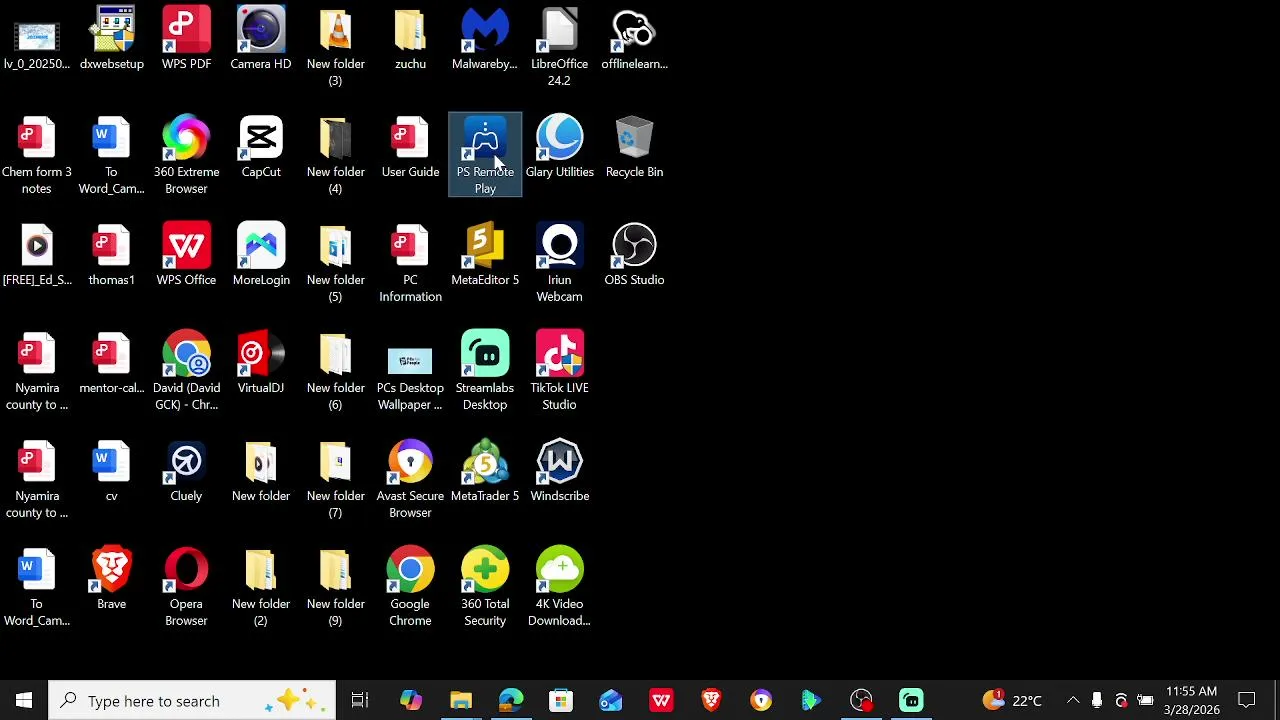Select the Chem form 3 notes file
The image size is (1280, 720).
37,154
